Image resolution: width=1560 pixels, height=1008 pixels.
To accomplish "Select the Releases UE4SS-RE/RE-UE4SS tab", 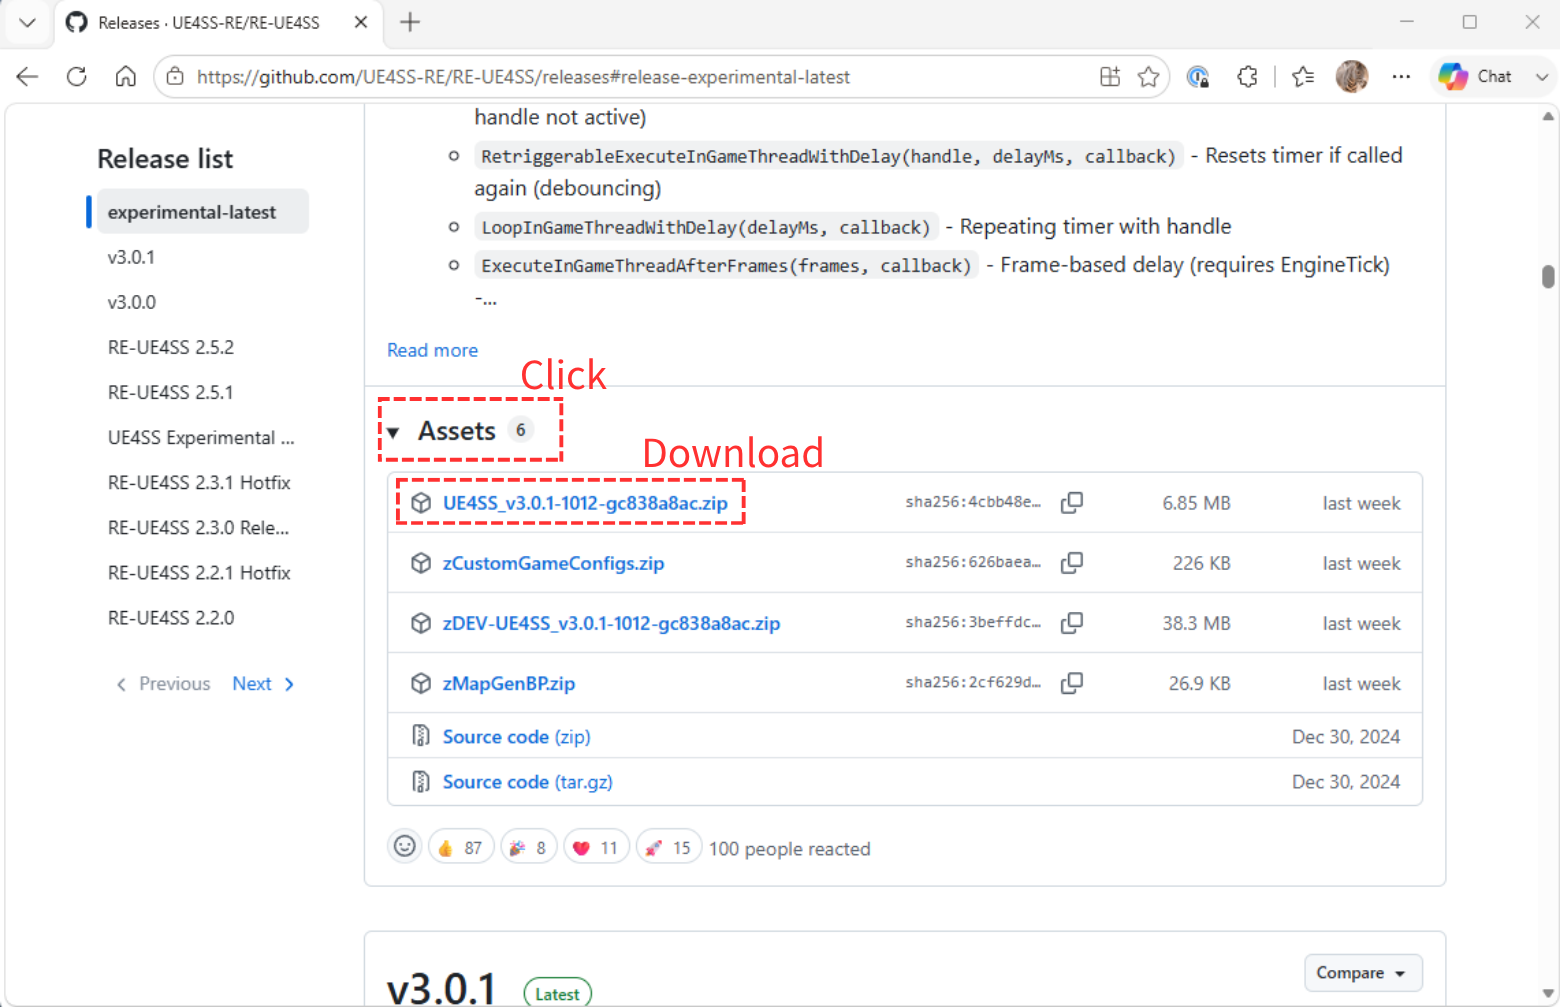I will coord(217,22).
